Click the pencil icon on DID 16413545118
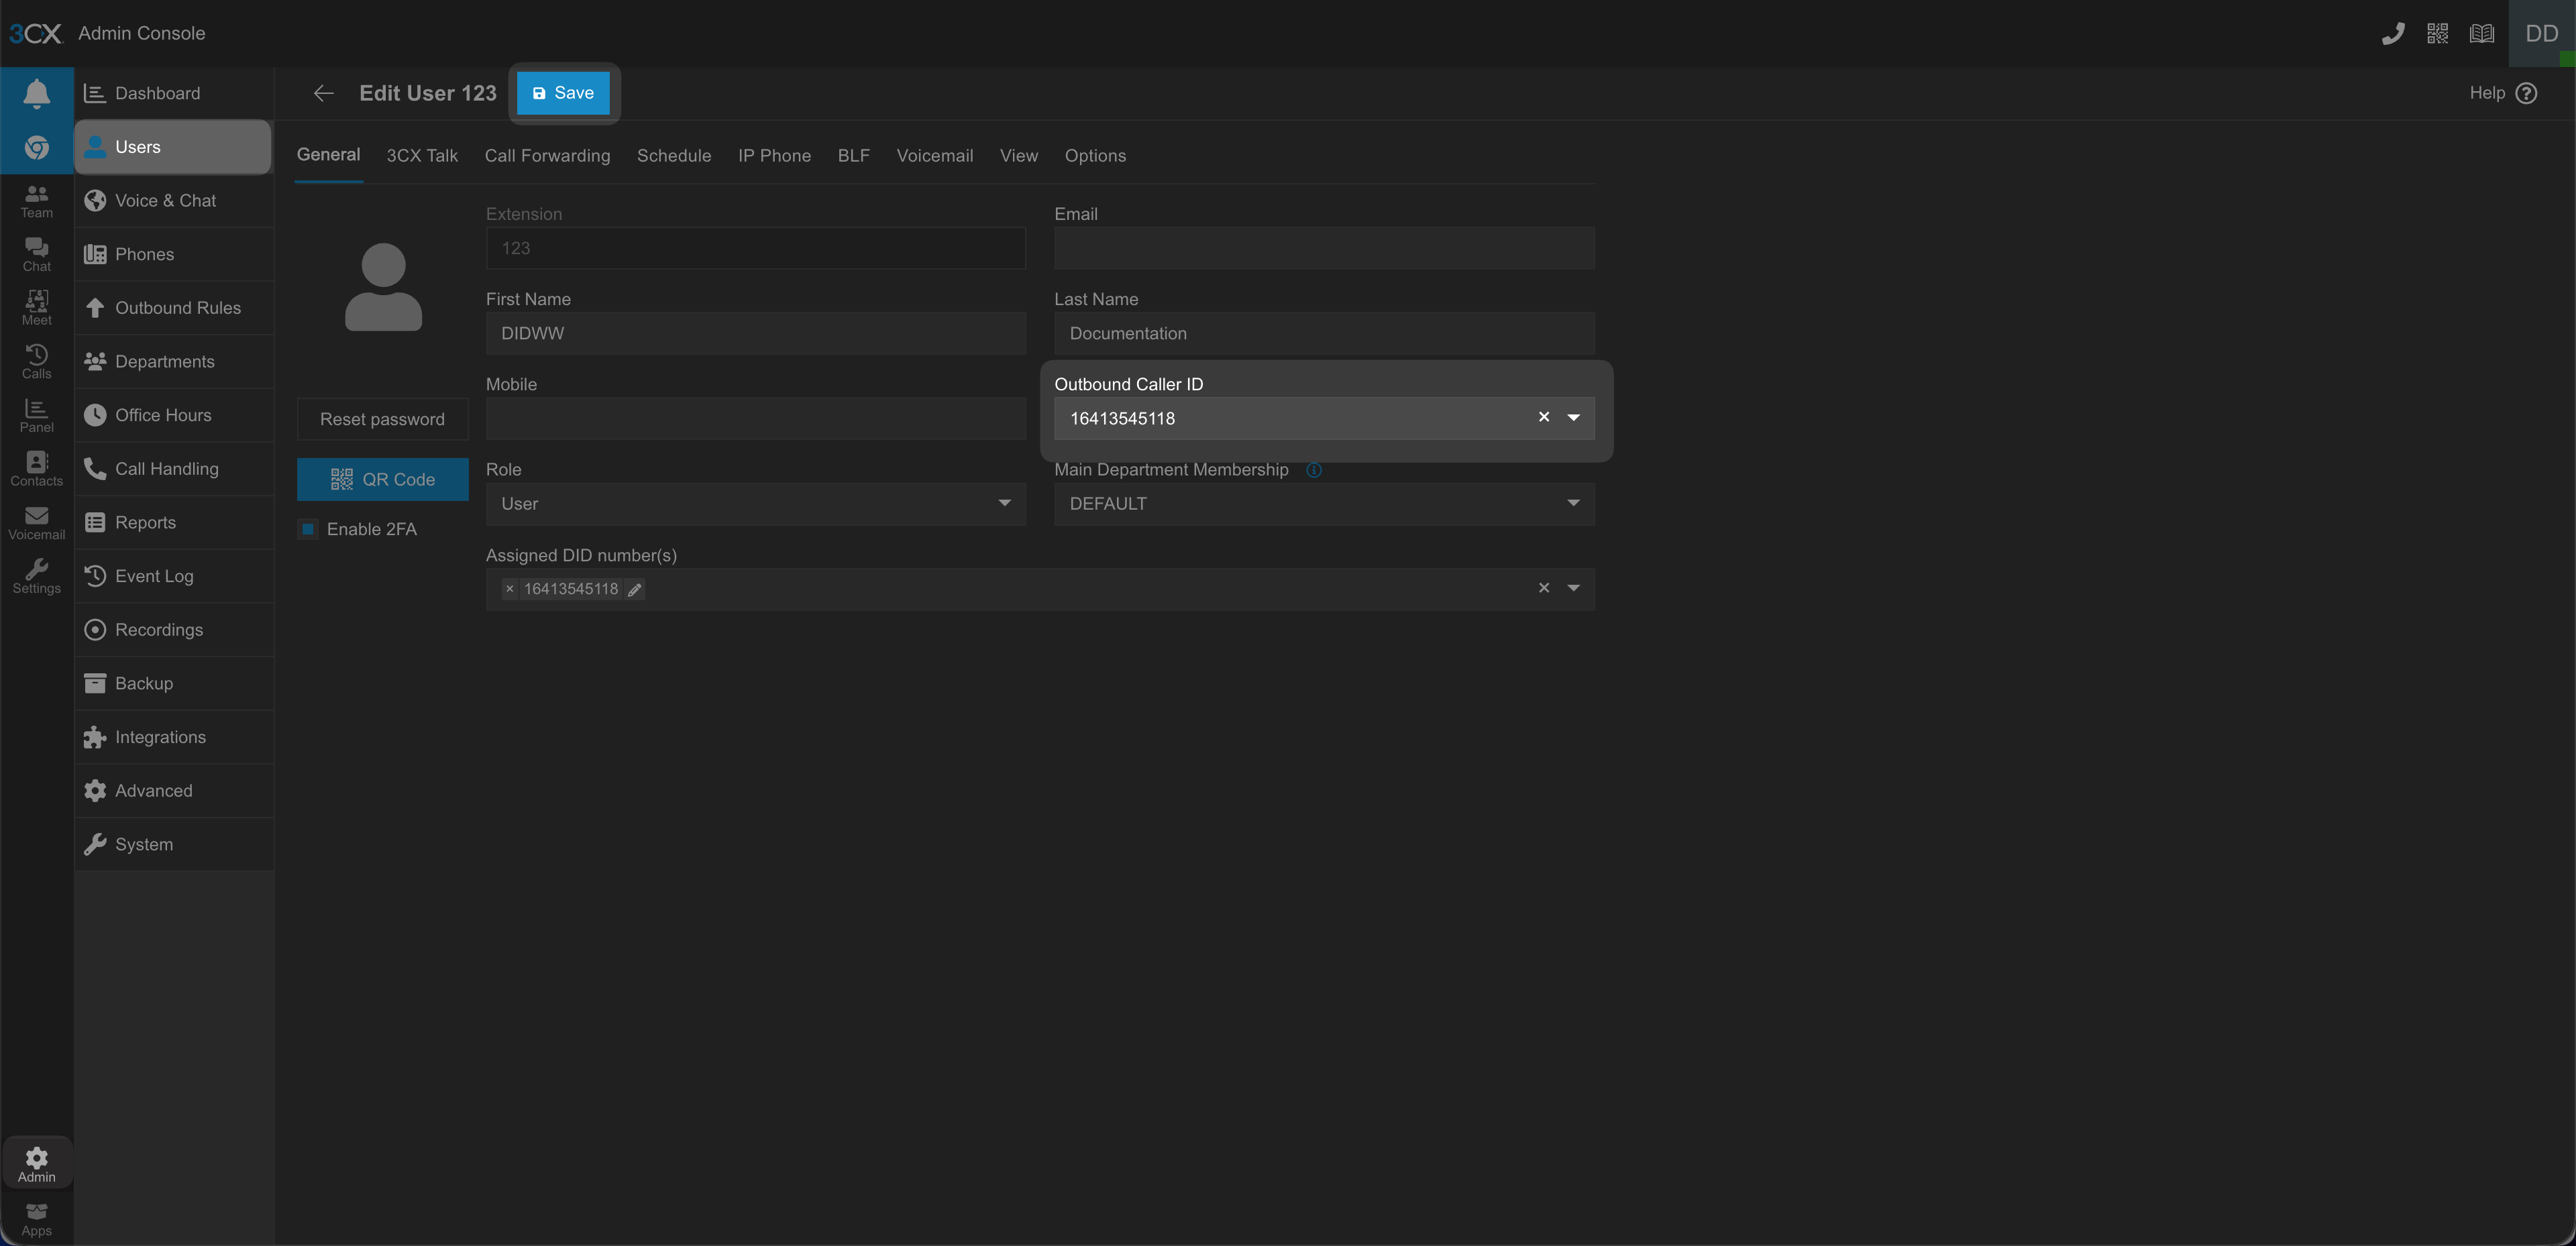The height and width of the screenshot is (1246, 2576). click(634, 590)
